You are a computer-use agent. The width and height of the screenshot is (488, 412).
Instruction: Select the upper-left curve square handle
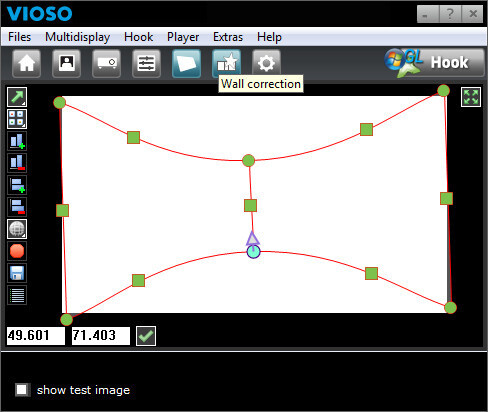tap(133, 138)
